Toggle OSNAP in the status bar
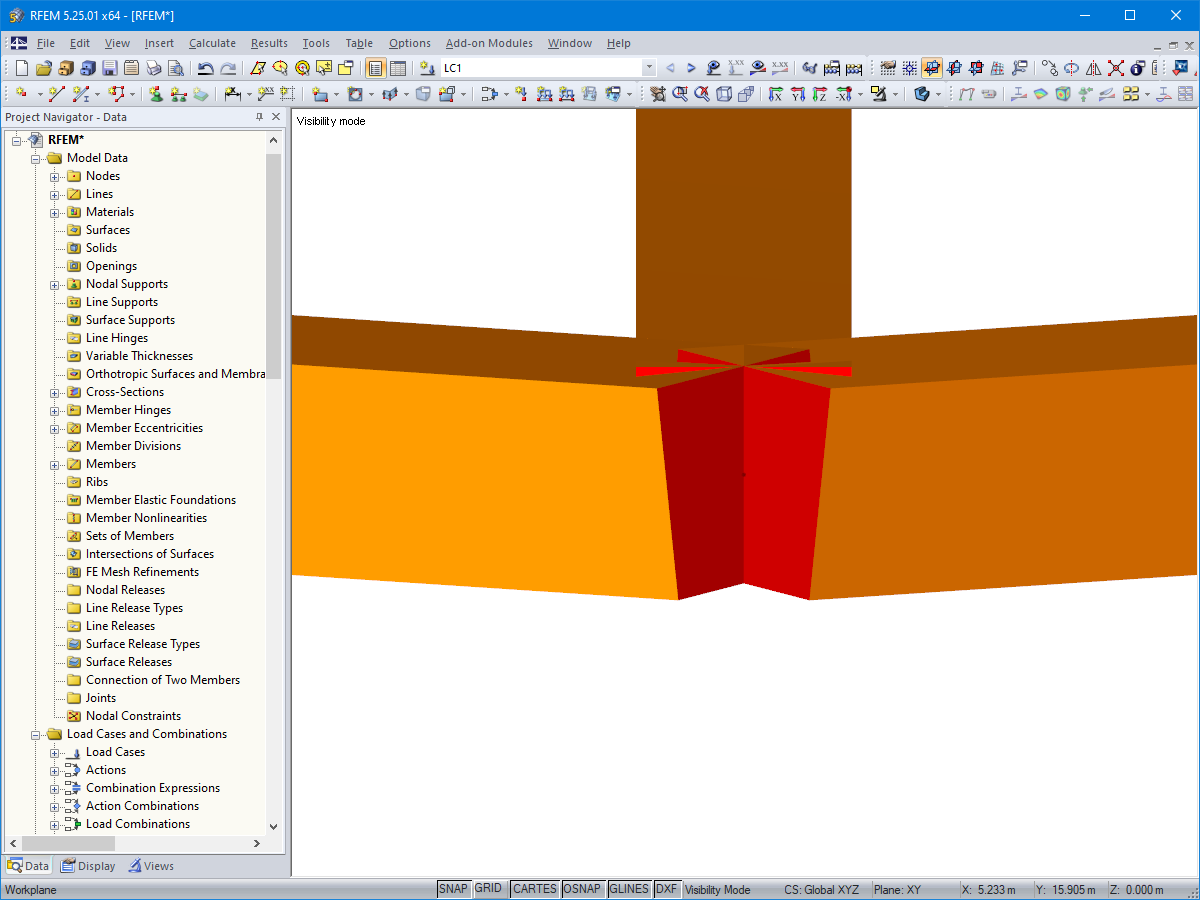The image size is (1200, 900). point(582,889)
